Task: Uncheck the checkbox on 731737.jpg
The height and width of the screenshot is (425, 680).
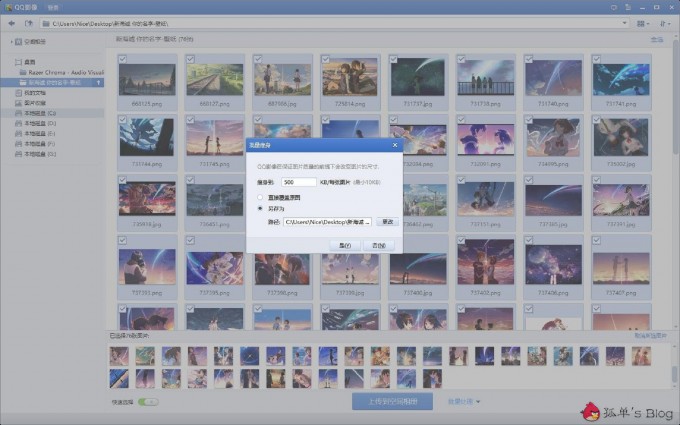Action: tap(393, 59)
